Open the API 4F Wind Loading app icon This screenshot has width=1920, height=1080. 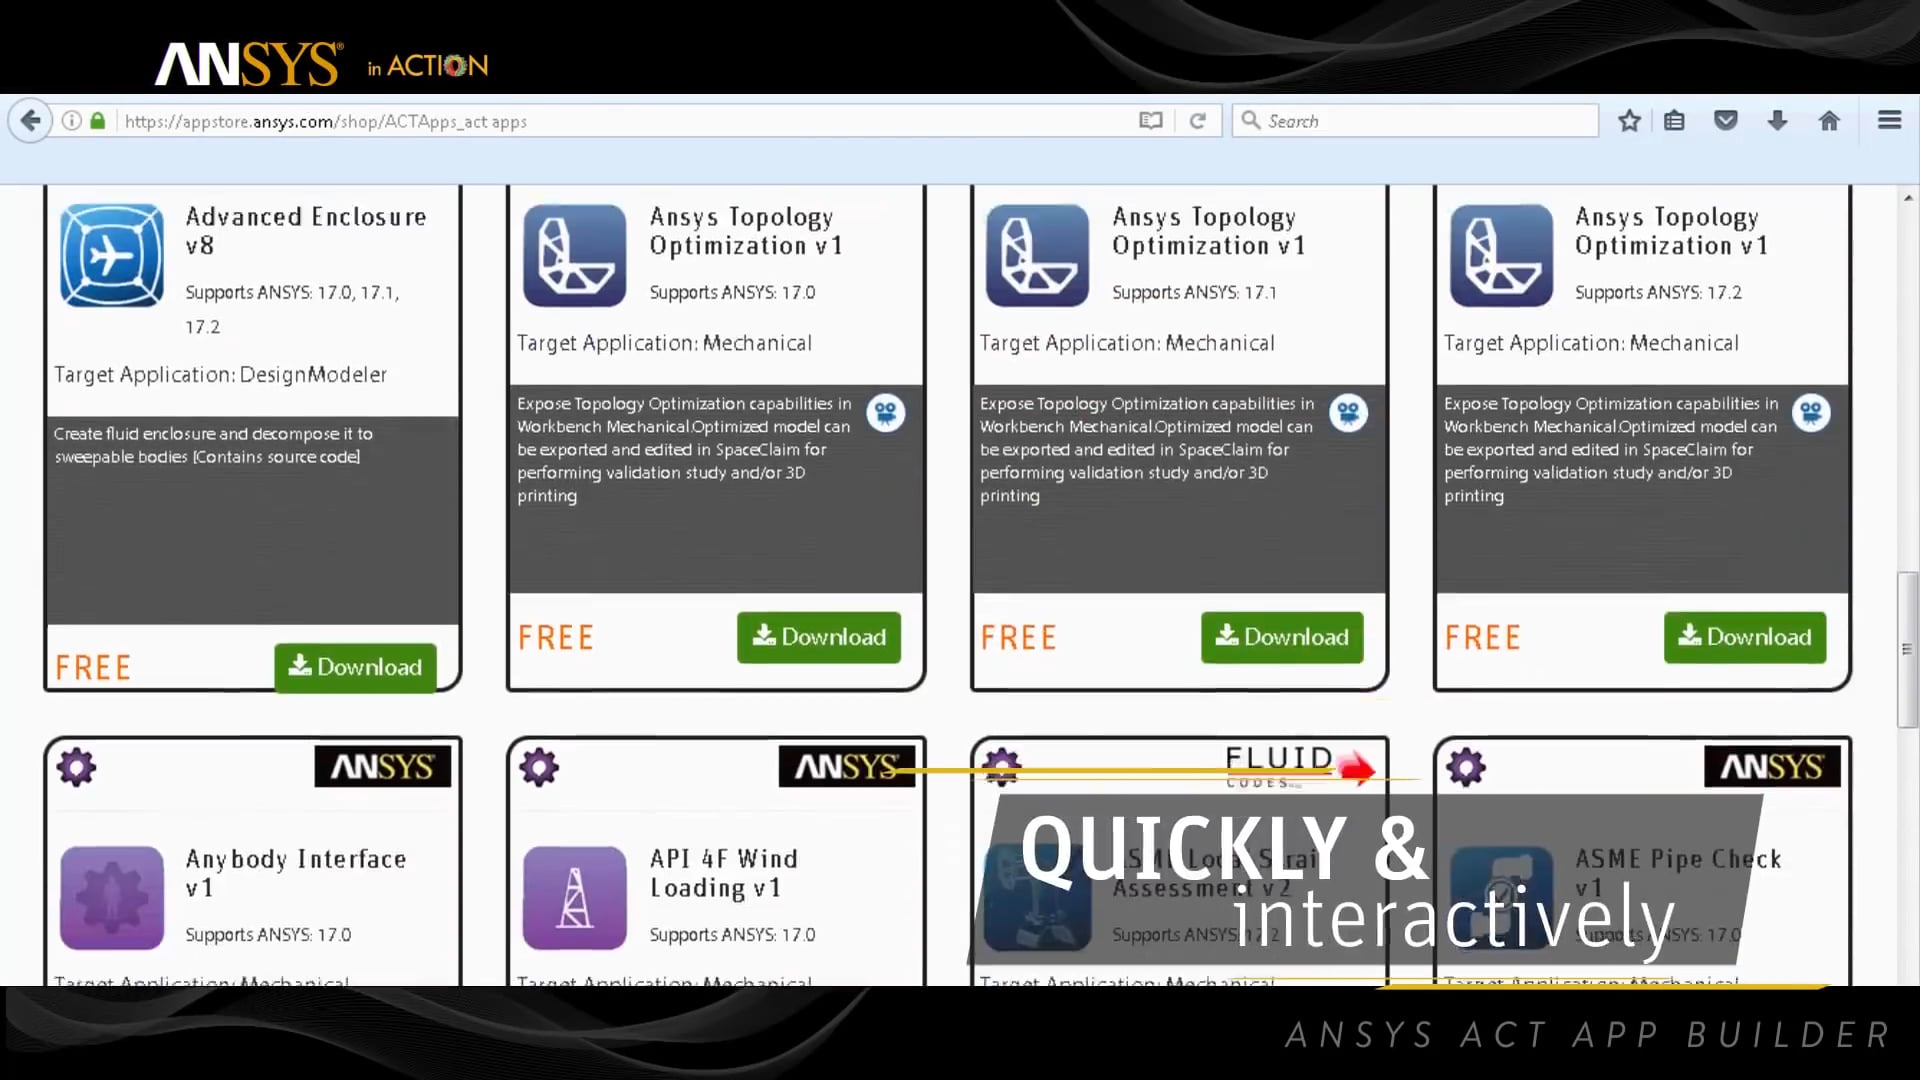tap(574, 898)
